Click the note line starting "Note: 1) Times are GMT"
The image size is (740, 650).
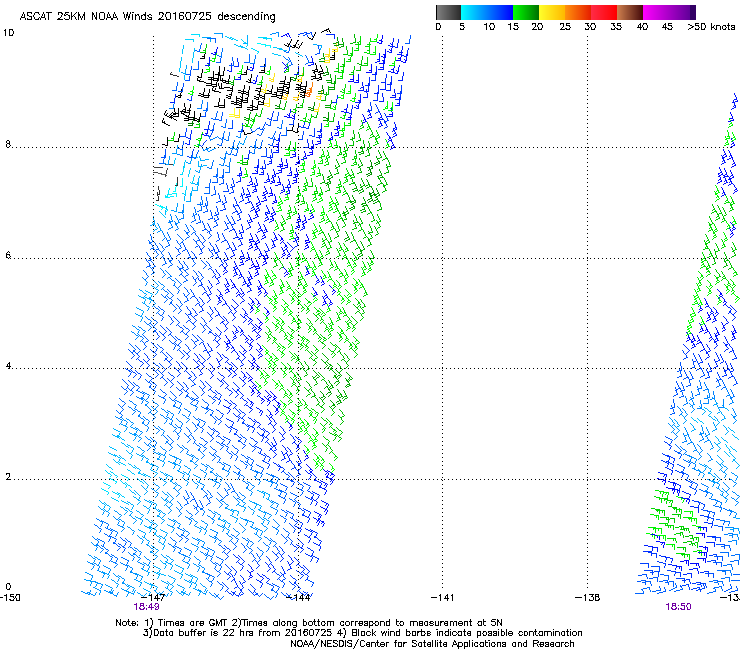point(309,623)
